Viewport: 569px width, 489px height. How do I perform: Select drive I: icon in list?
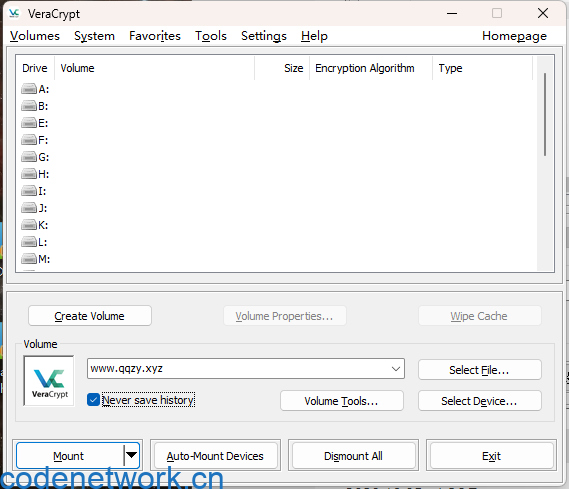click(29, 191)
